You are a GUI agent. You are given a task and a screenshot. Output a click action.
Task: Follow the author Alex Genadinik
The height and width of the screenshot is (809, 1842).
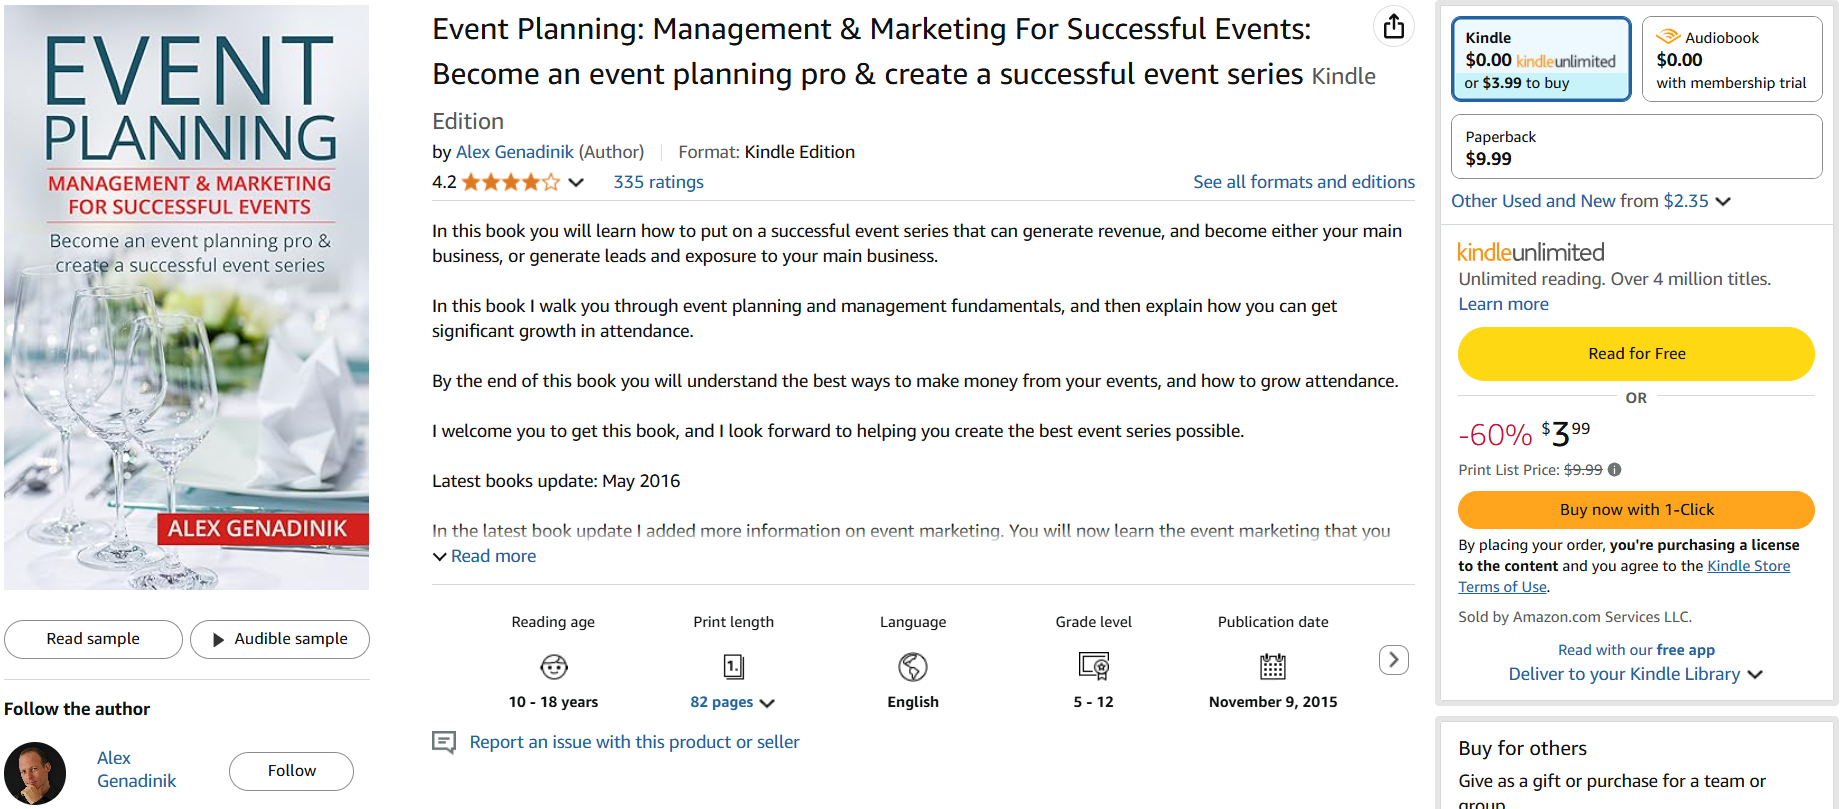click(x=291, y=771)
